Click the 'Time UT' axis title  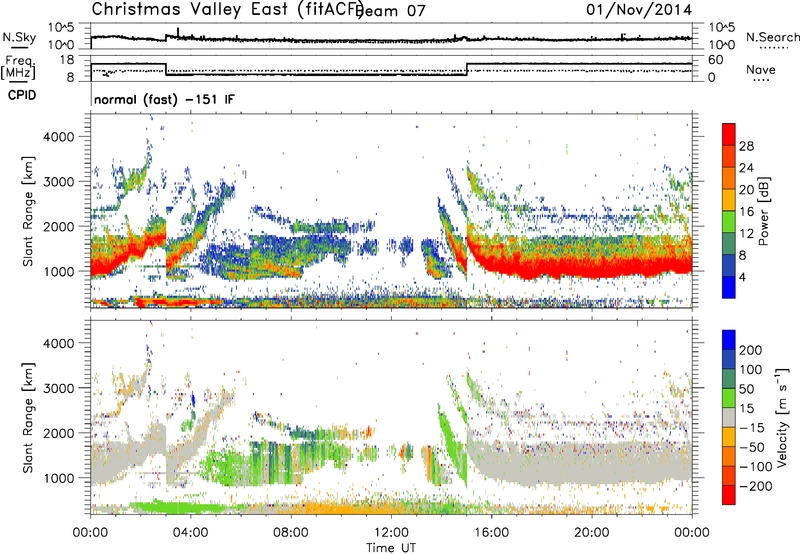pyautogui.click(x=391, y=547)
